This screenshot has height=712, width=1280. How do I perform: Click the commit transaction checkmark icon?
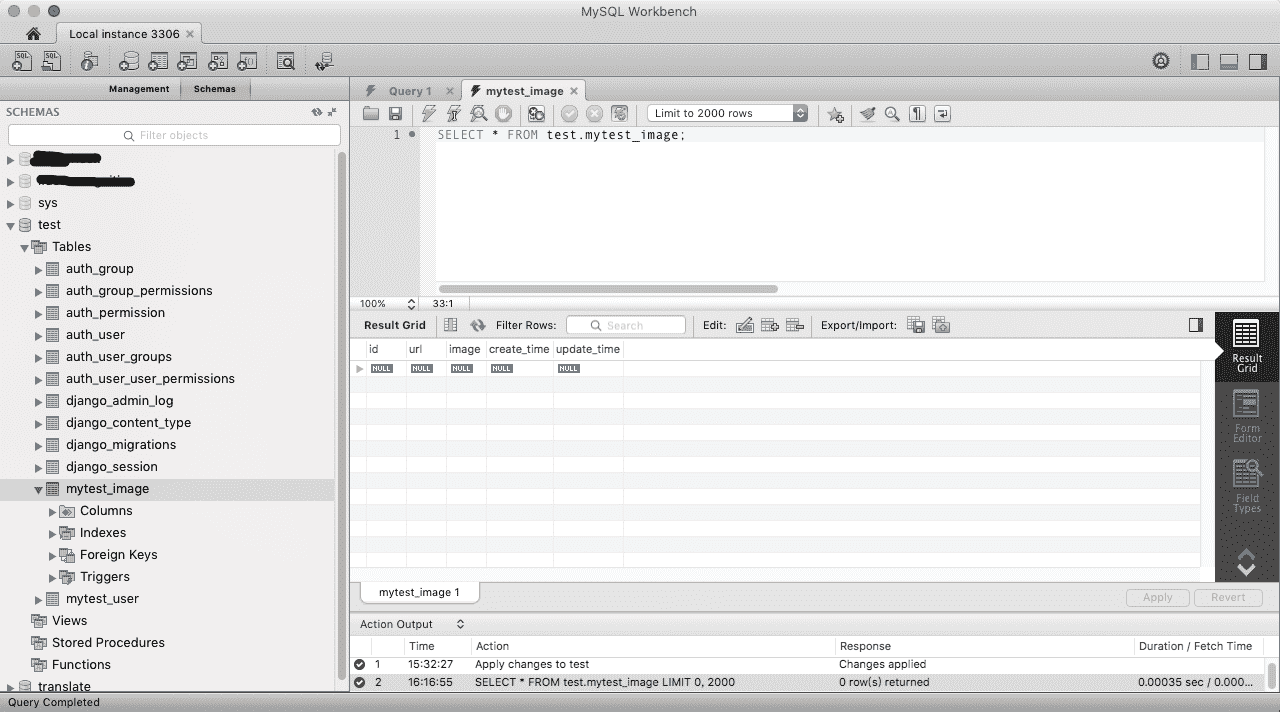tap(569, 114)
